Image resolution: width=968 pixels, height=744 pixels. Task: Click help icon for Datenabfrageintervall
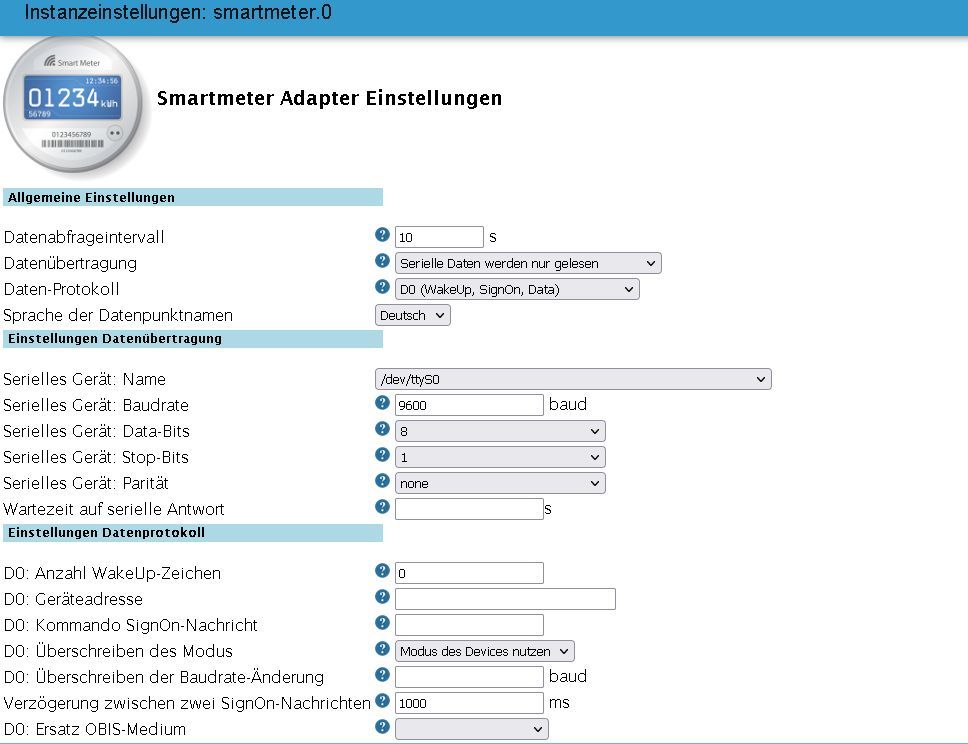(x=382, y=235)
